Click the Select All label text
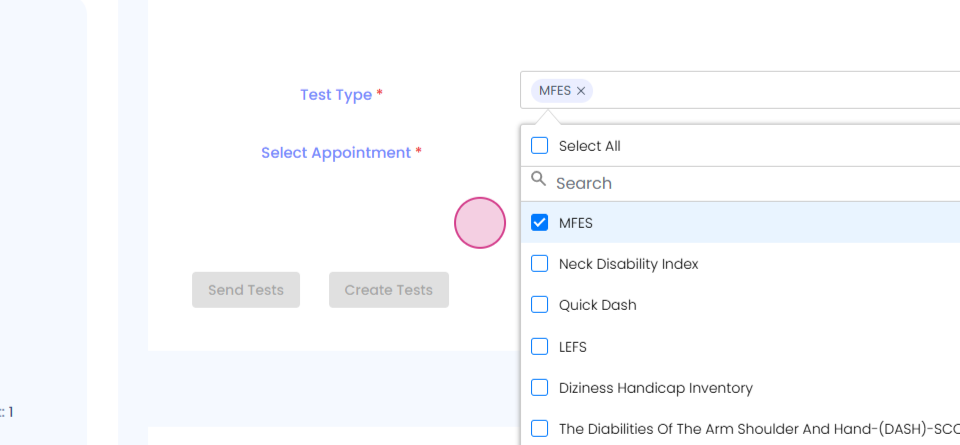The image size is (960, 445). tap(589, 146)
